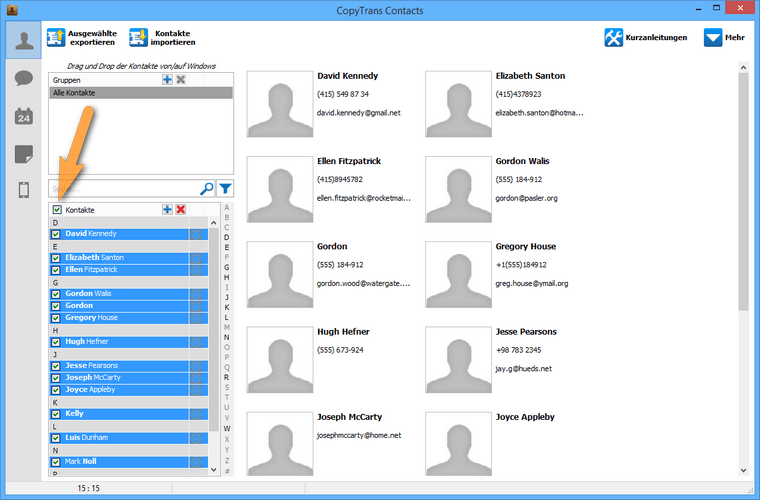Click contact cards scrollbar down arrow

click(x=744, y=470)
